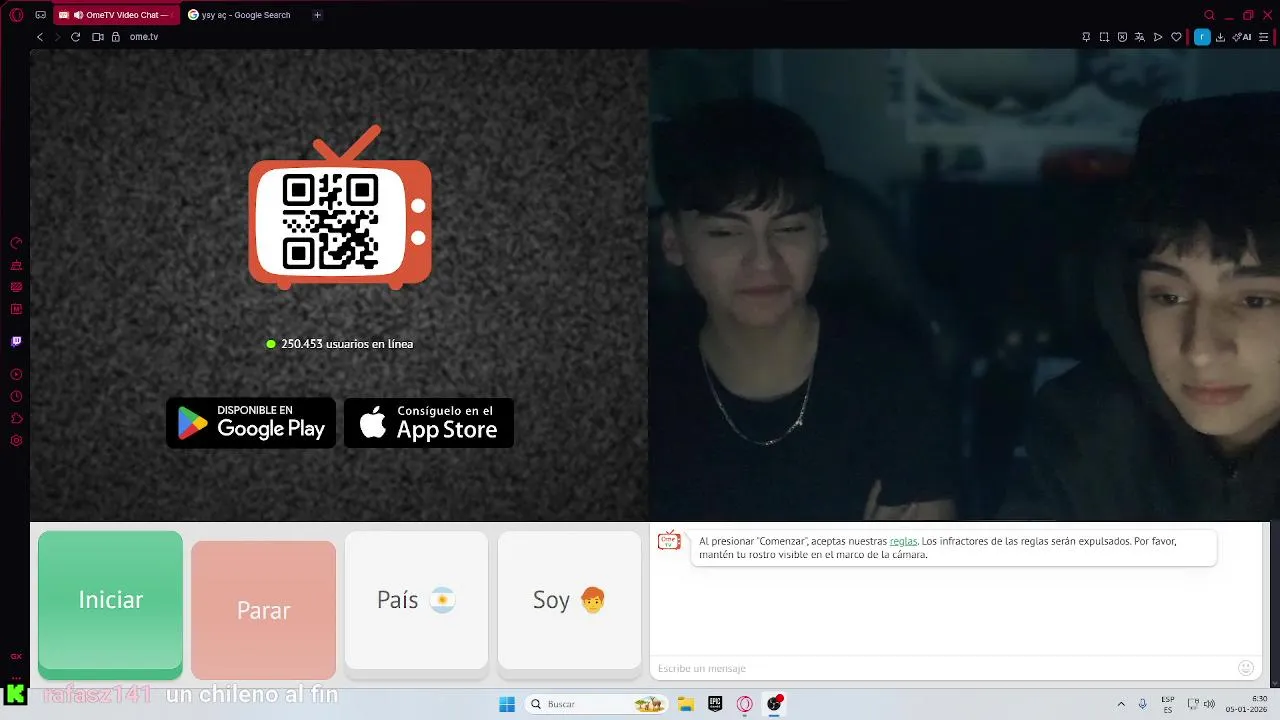Go forward to the next page
Screen dimensions: 1280x720
57,37
